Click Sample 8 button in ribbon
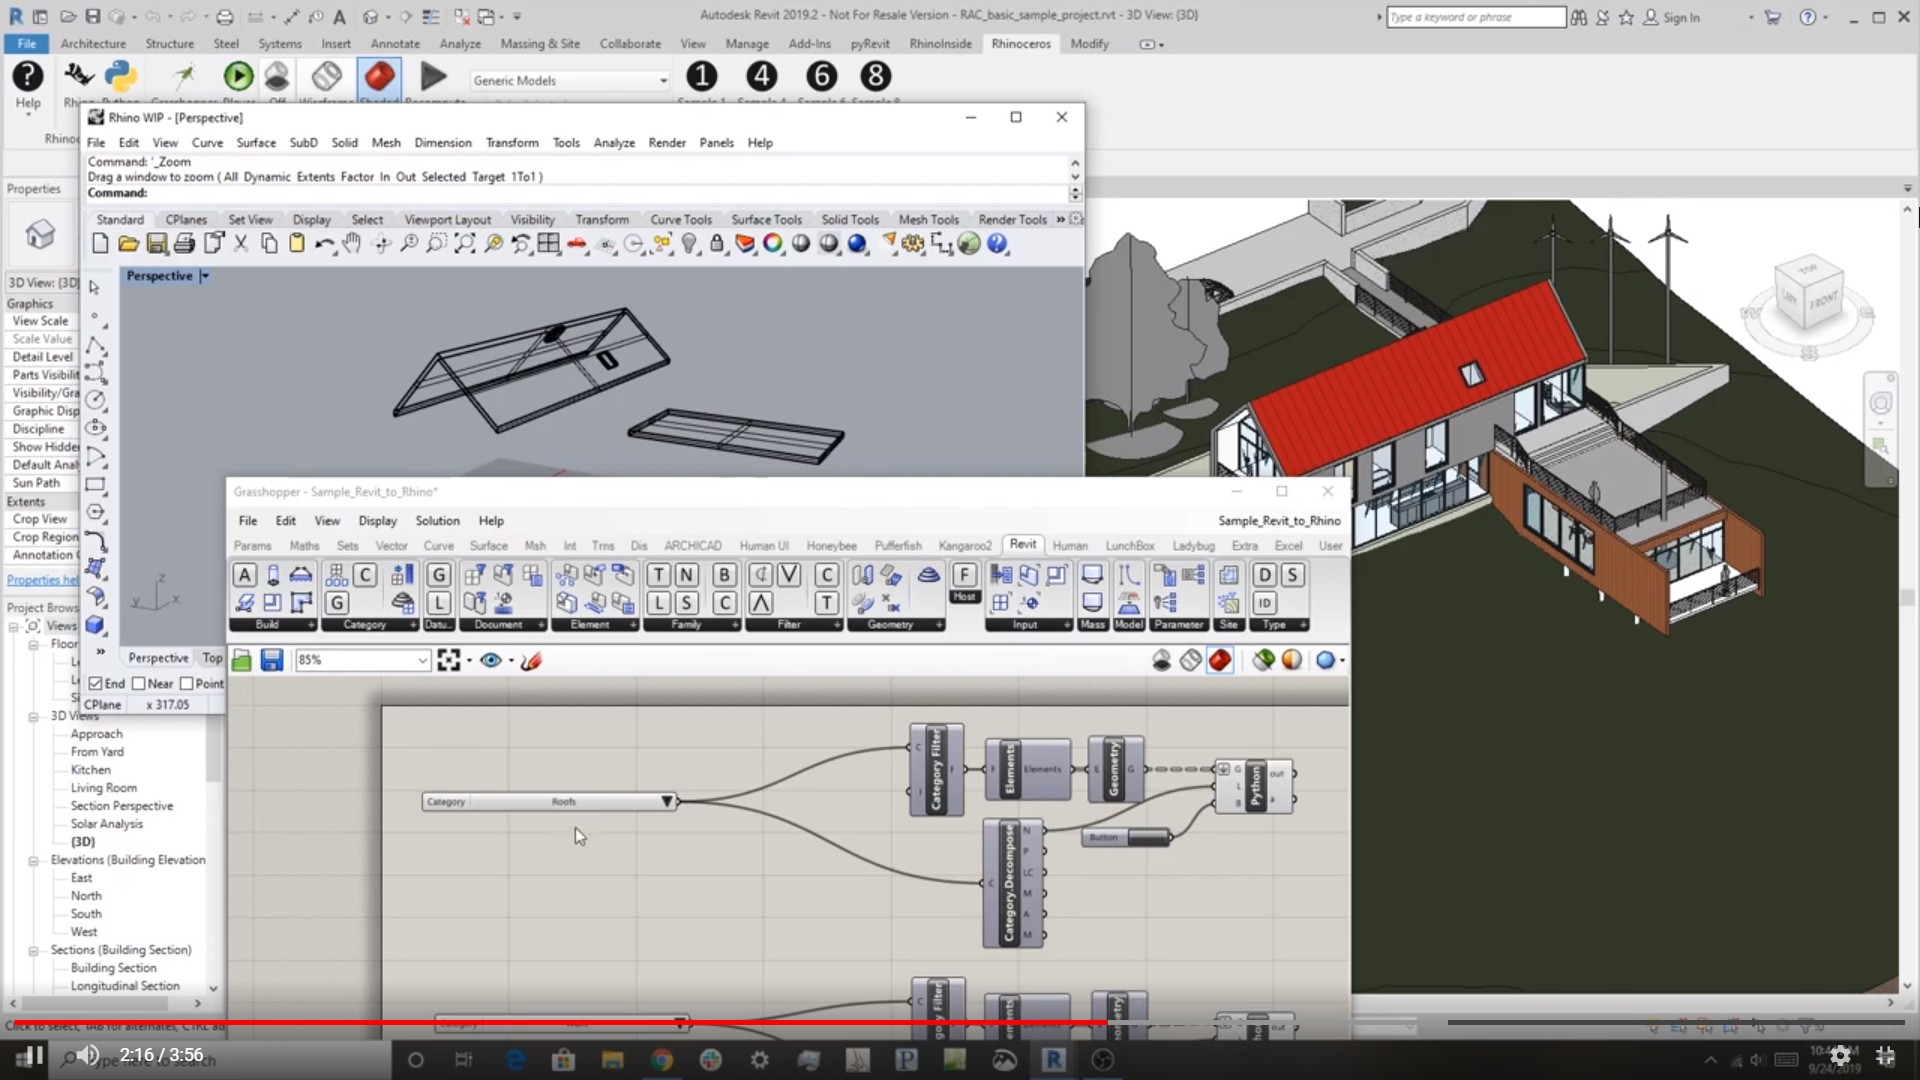Viewport: 1920px width, 1080px height. pyautogui.click(x=876, y=76)
